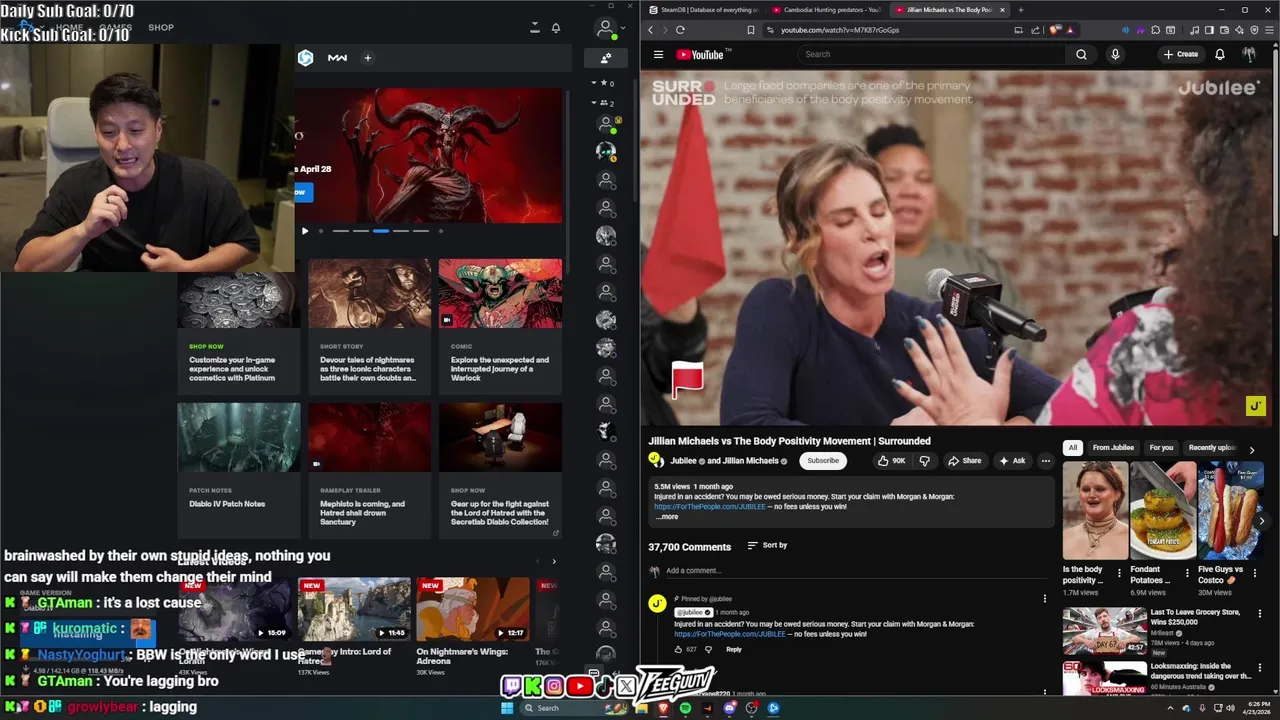Switch to the SteamDB browser tab
Image resolution: width=1280 pixels, height=720 pixels.
coord(704,10)
